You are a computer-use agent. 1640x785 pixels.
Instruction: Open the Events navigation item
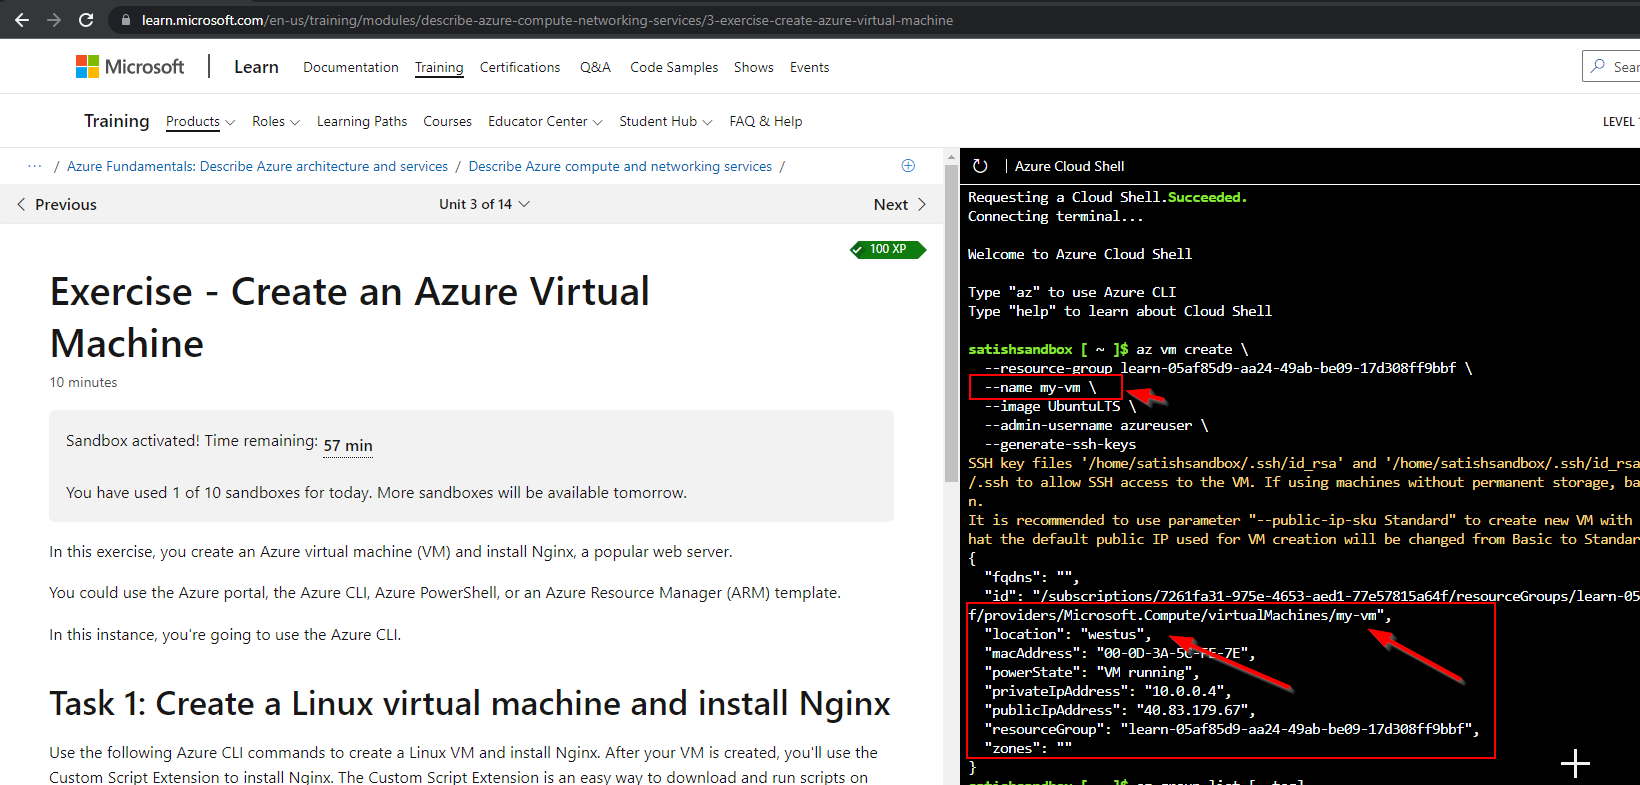[x=809, y=67]
